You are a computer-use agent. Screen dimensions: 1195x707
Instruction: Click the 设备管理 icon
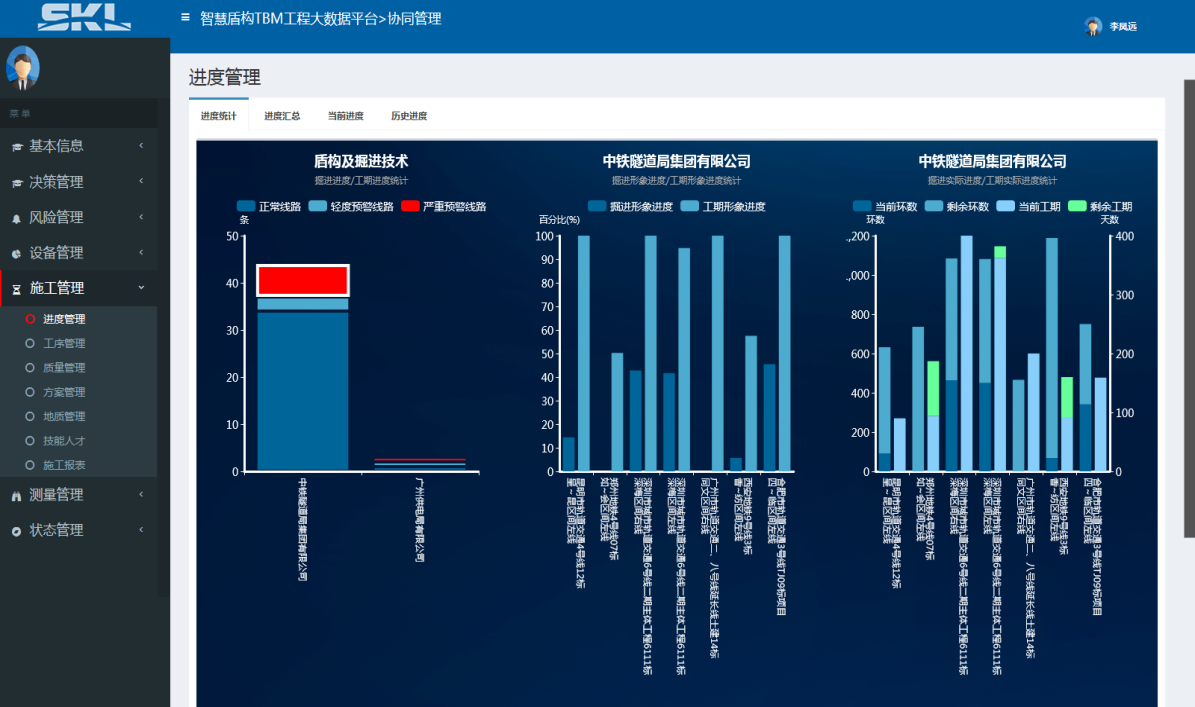click(17, 254)
